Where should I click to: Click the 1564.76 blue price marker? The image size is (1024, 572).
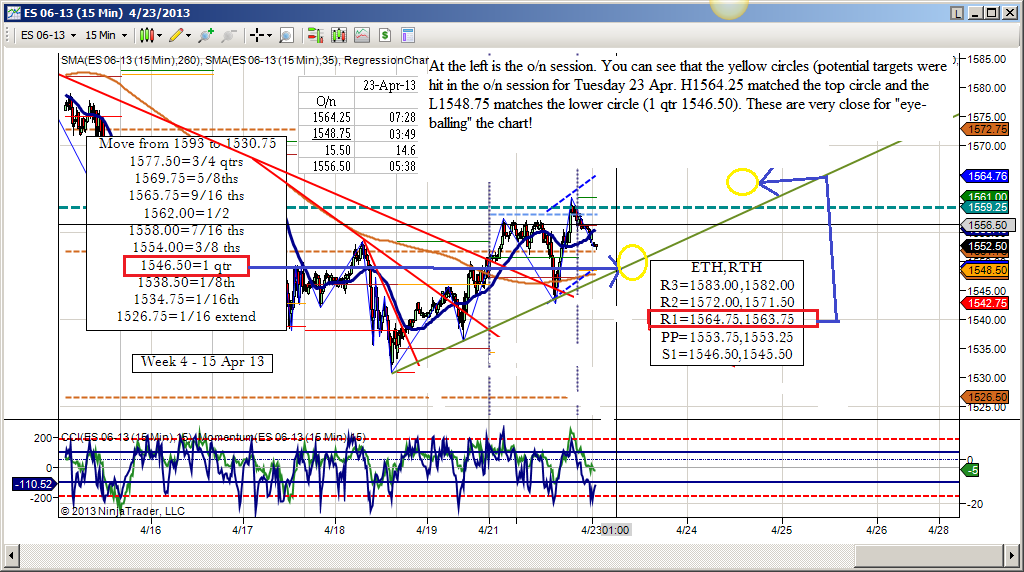(987, 176)
